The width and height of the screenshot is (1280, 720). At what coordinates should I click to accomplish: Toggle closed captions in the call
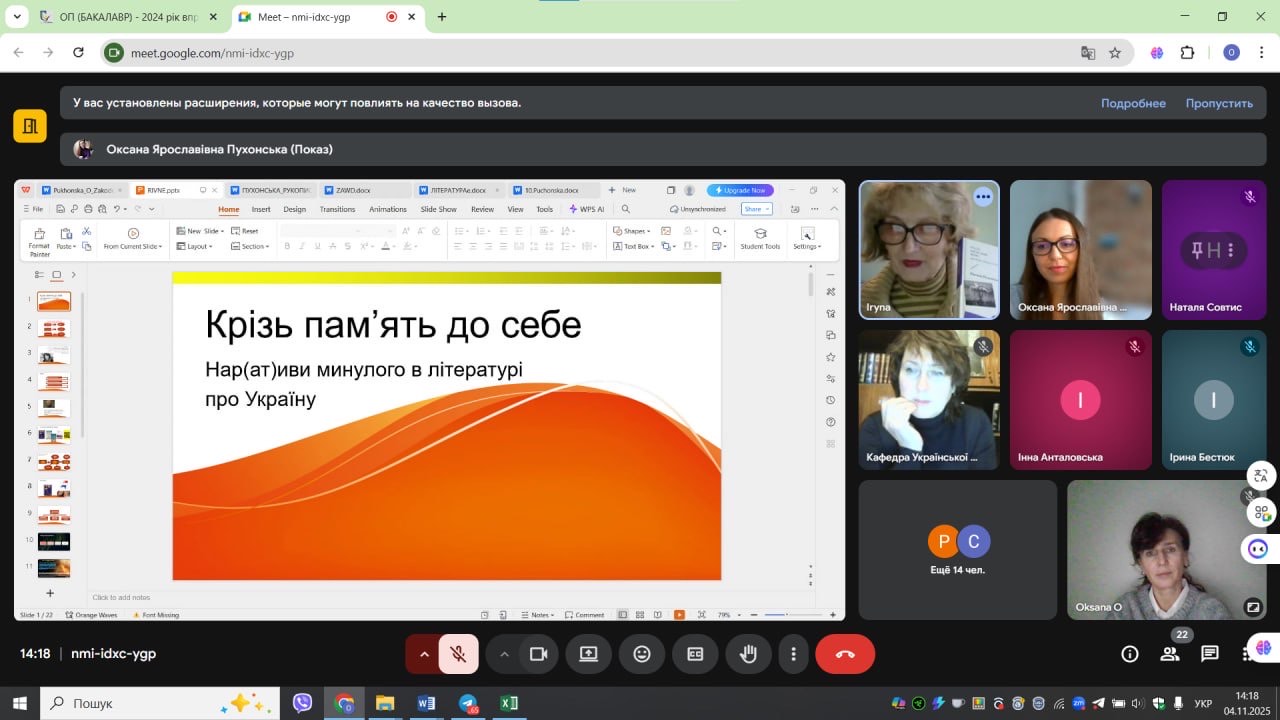(x=695, y=654)
